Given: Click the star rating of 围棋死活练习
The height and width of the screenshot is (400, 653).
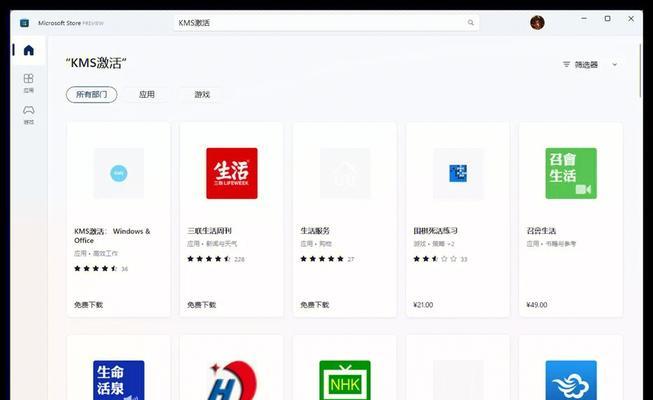Looking at the screenshot, I should 435,259.
